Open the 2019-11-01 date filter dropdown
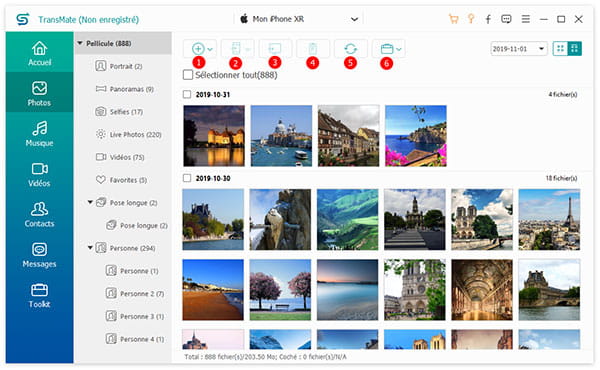Screen dimensions: 600x370 519,49
